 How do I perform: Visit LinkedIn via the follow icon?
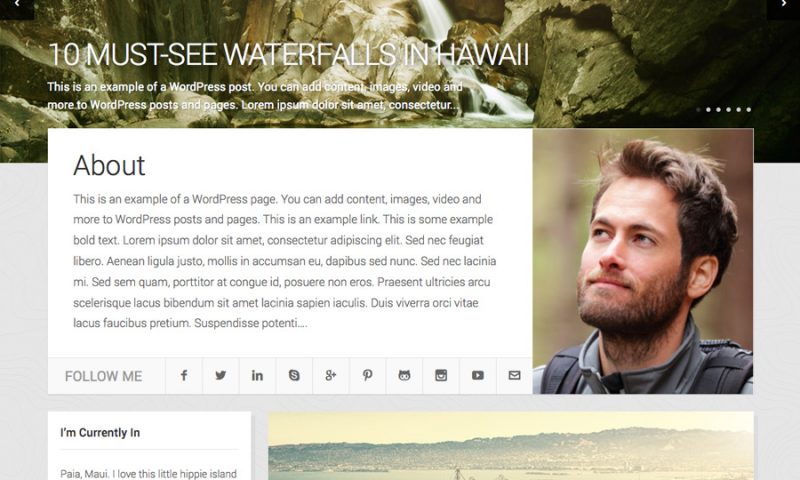[257, 376]
